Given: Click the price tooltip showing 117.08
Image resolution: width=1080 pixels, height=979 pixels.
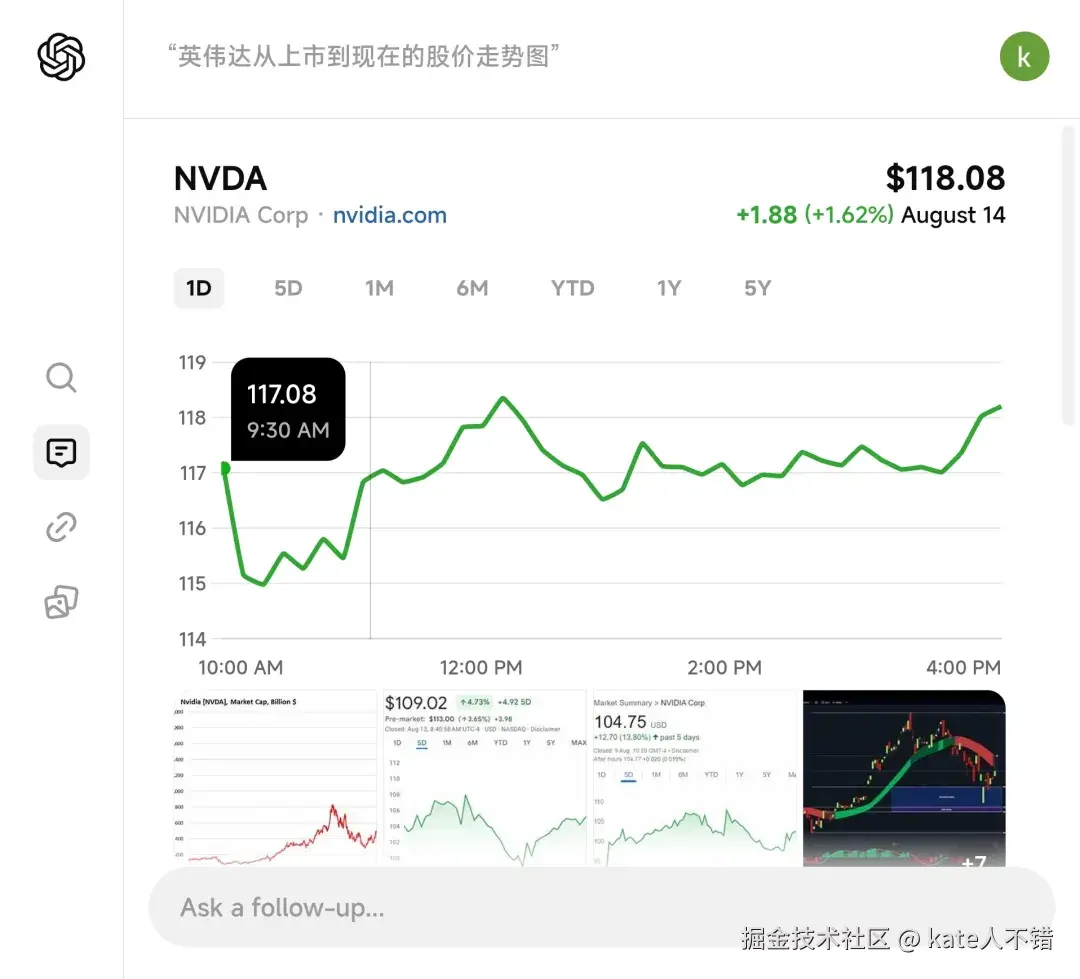Looking at the screenshot, I should [288, 409].
